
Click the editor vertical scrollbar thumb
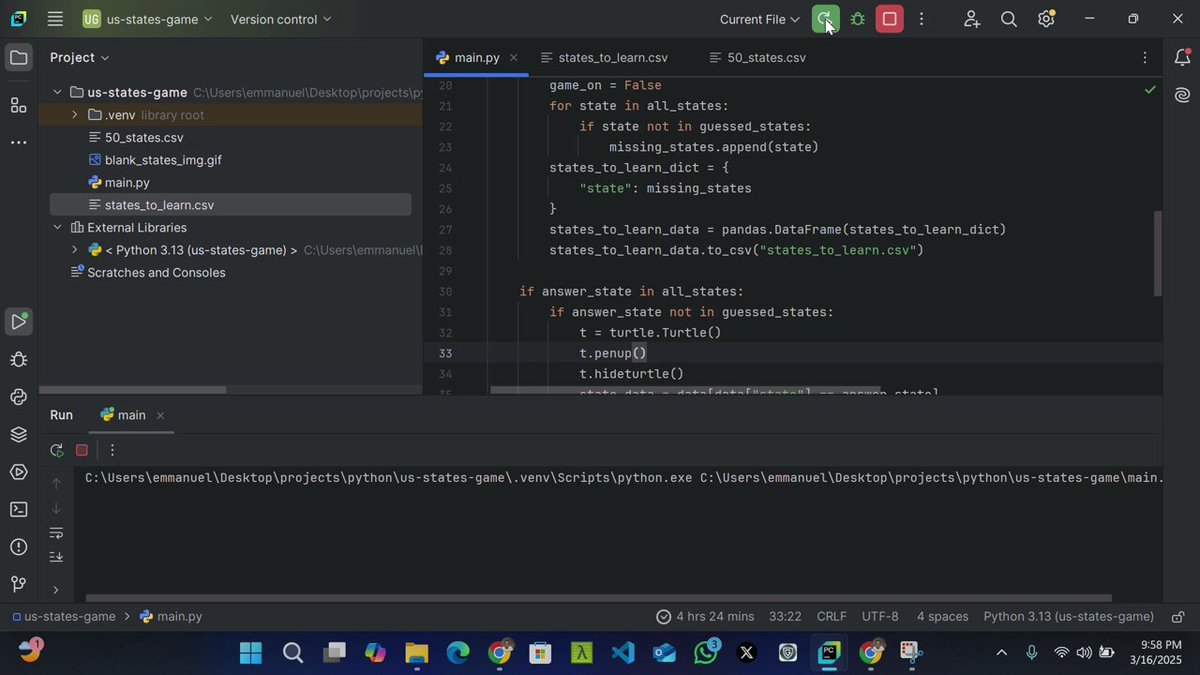coord(1158,253)
